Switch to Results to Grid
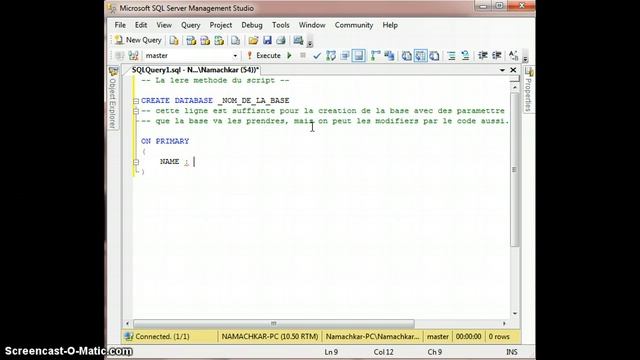The height and width of the screenshot is (360, 640). (x=420, y=56)
